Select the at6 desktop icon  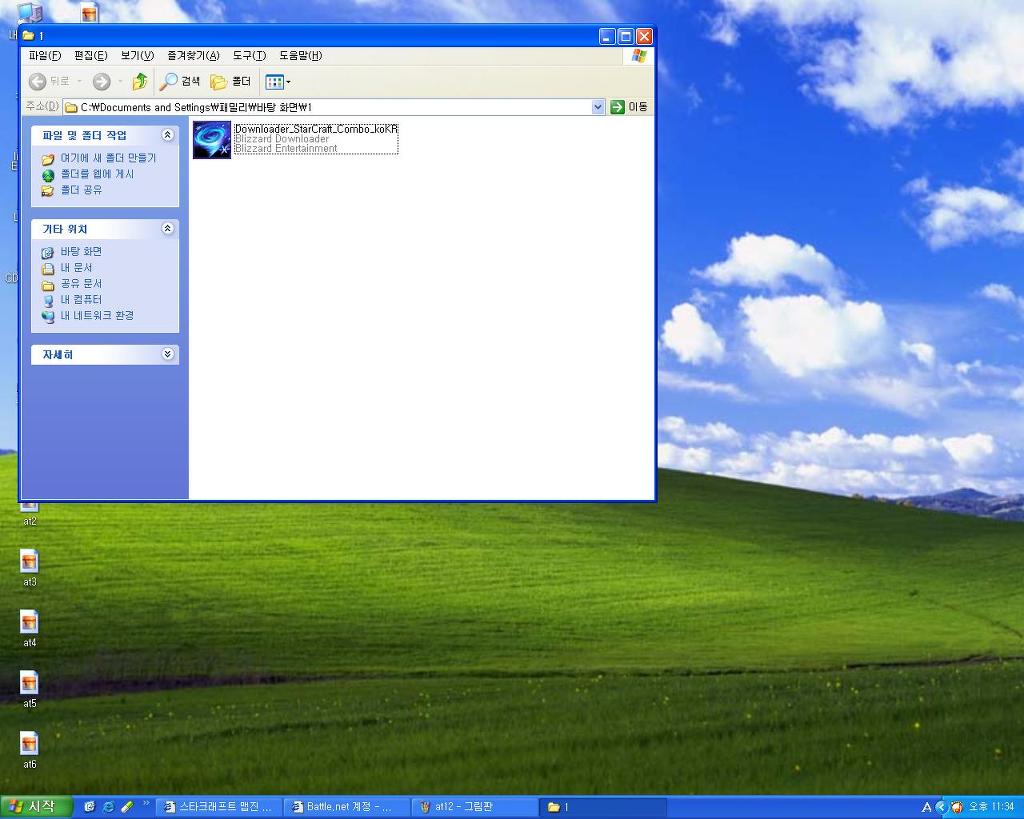(29, 750)
